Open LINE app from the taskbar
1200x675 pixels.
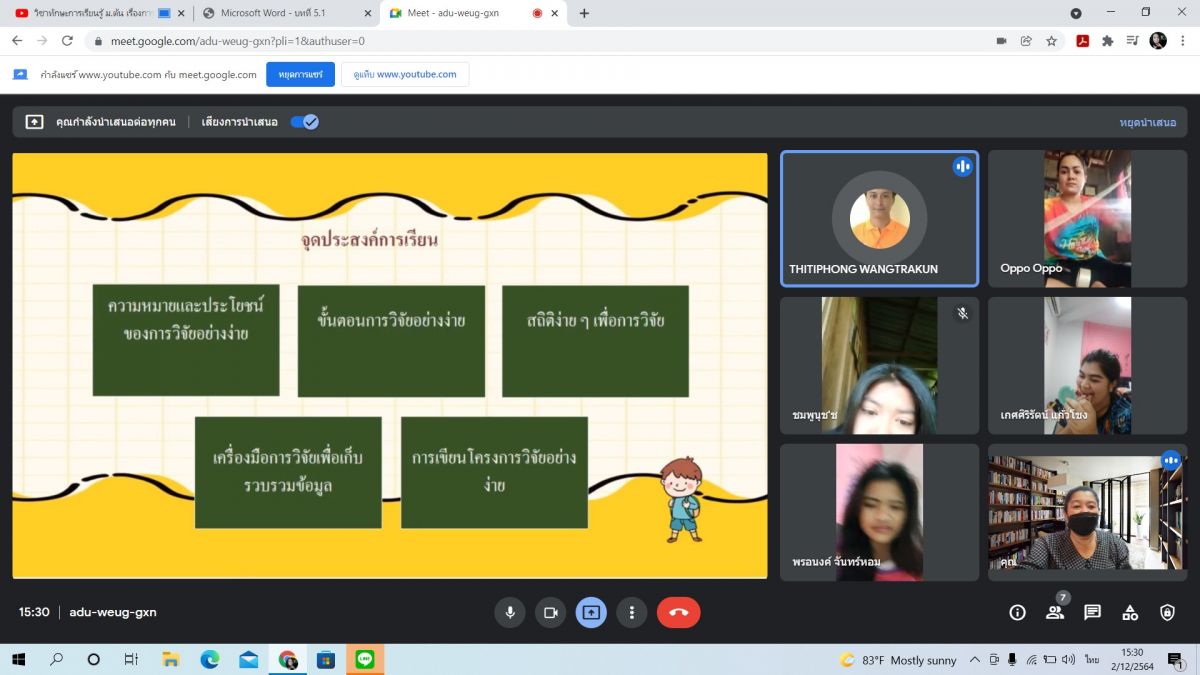(364, 660)
